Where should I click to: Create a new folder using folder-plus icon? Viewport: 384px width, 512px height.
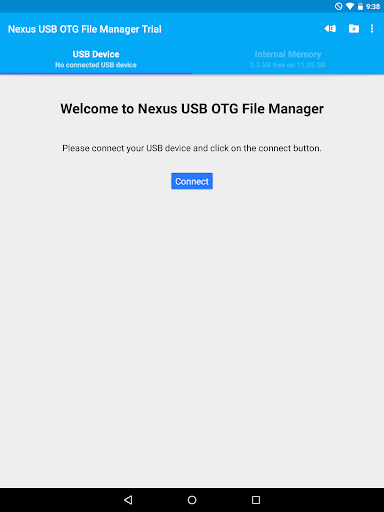354,29
